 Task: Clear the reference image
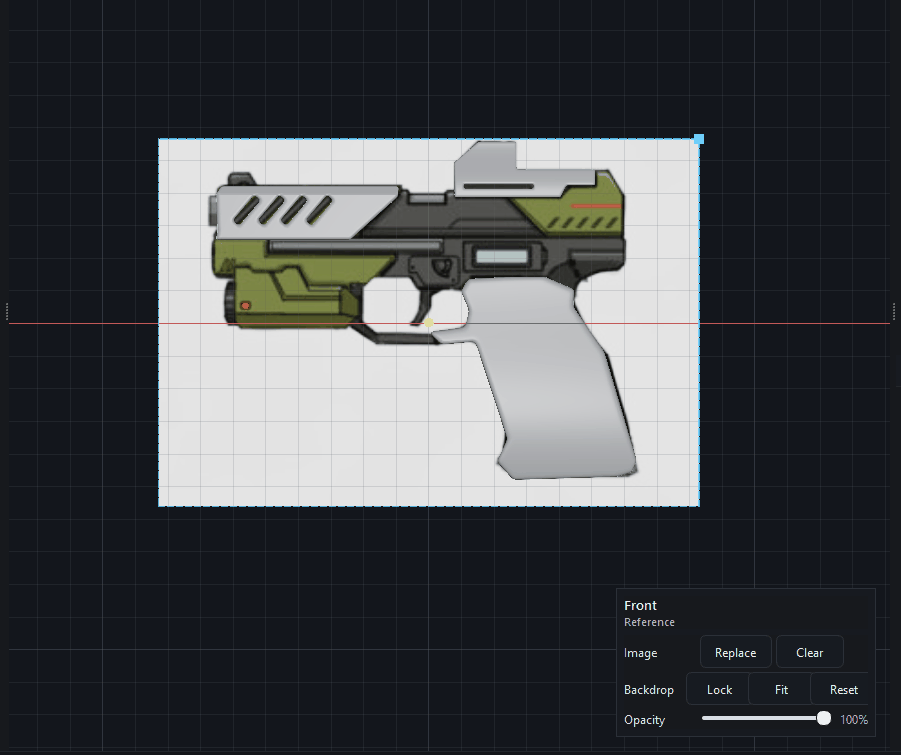coord(809,653)
